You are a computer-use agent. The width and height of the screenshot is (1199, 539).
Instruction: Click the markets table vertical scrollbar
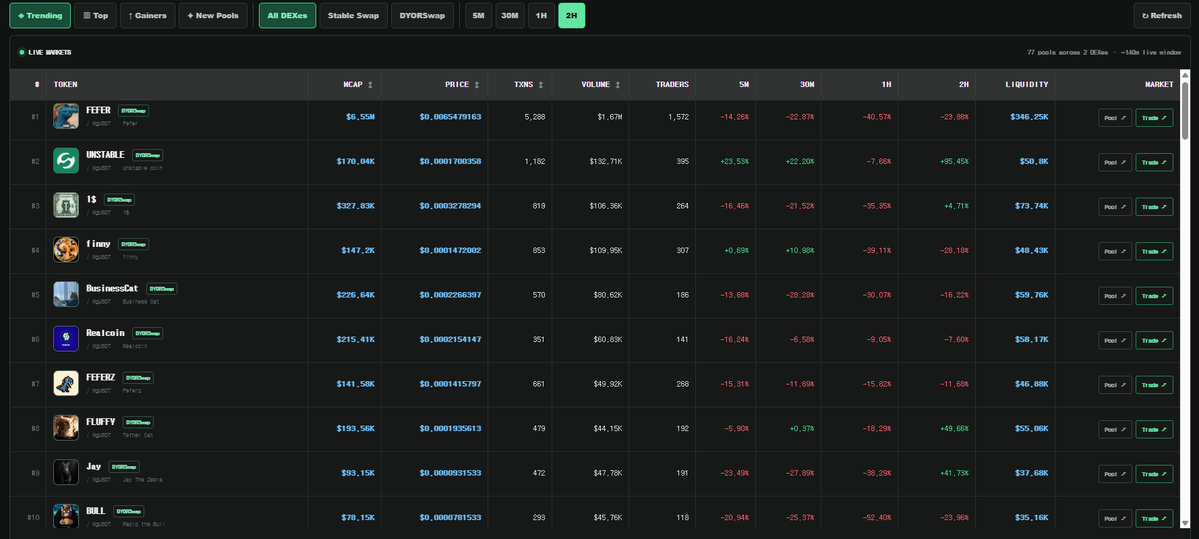click(1185, 111)
